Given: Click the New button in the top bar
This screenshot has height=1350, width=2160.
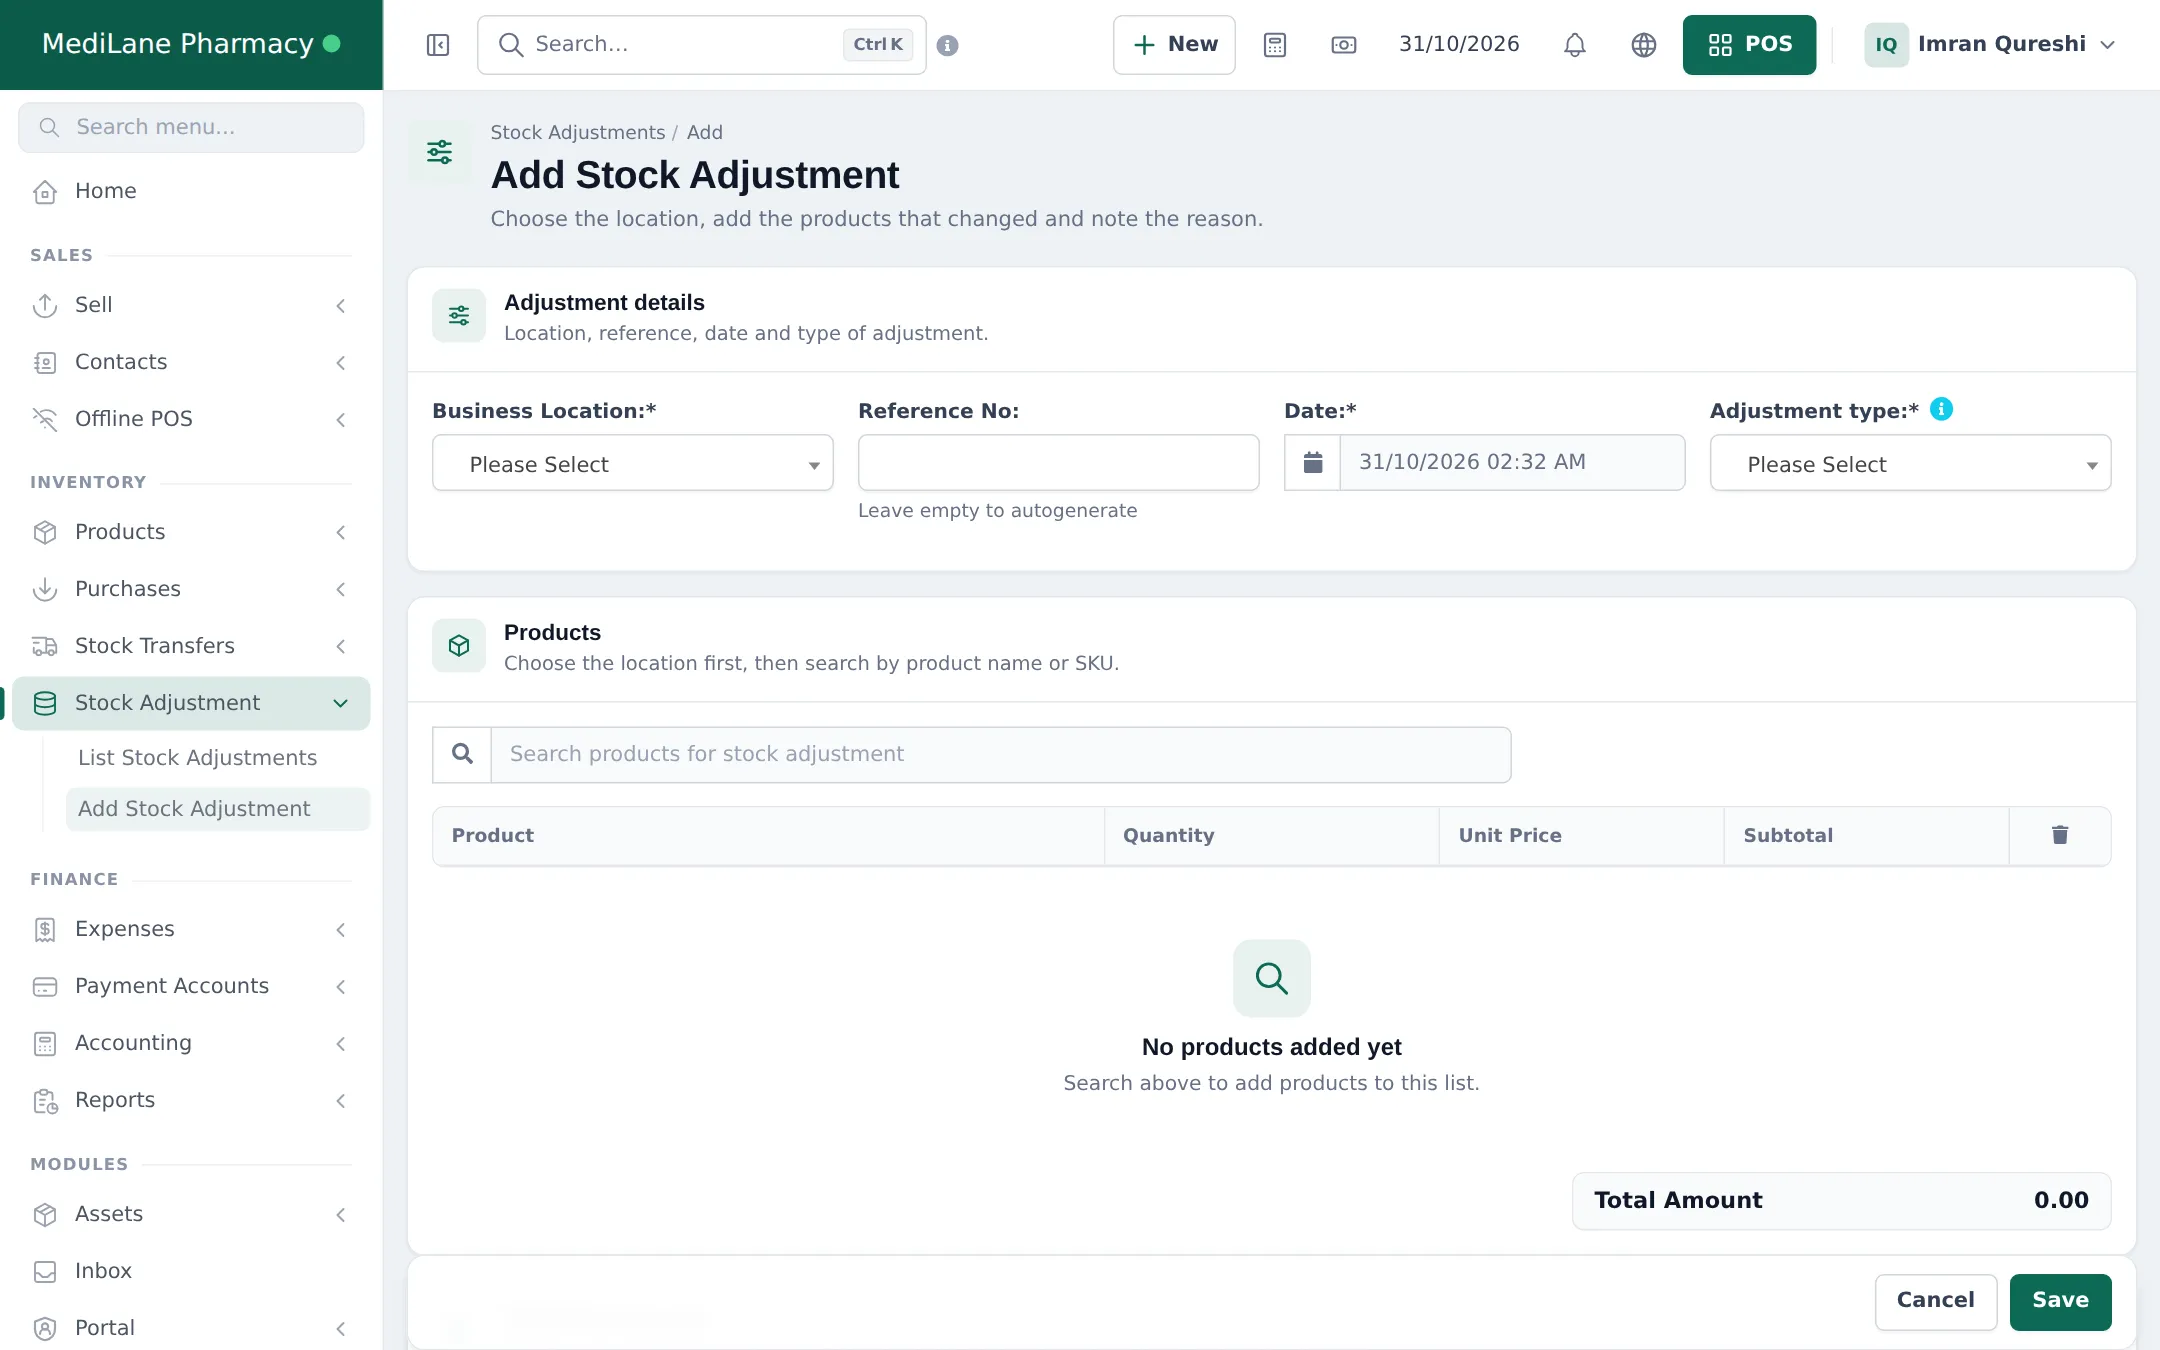Looking at the screenshot, I should [x=1174, y=45].
